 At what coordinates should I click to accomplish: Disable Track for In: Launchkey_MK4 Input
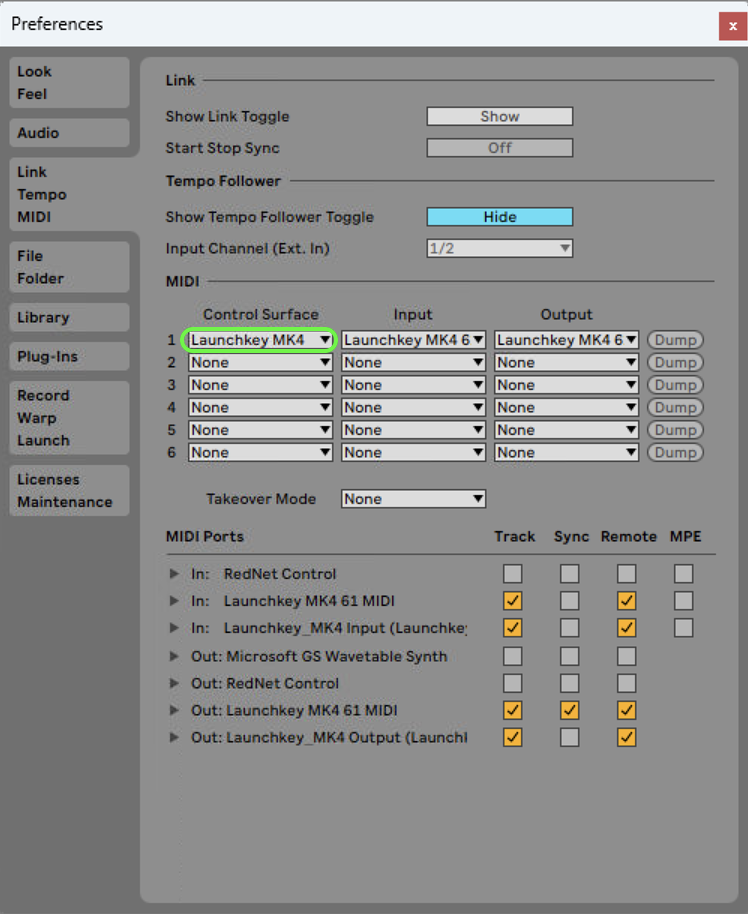tap(512, 628)
